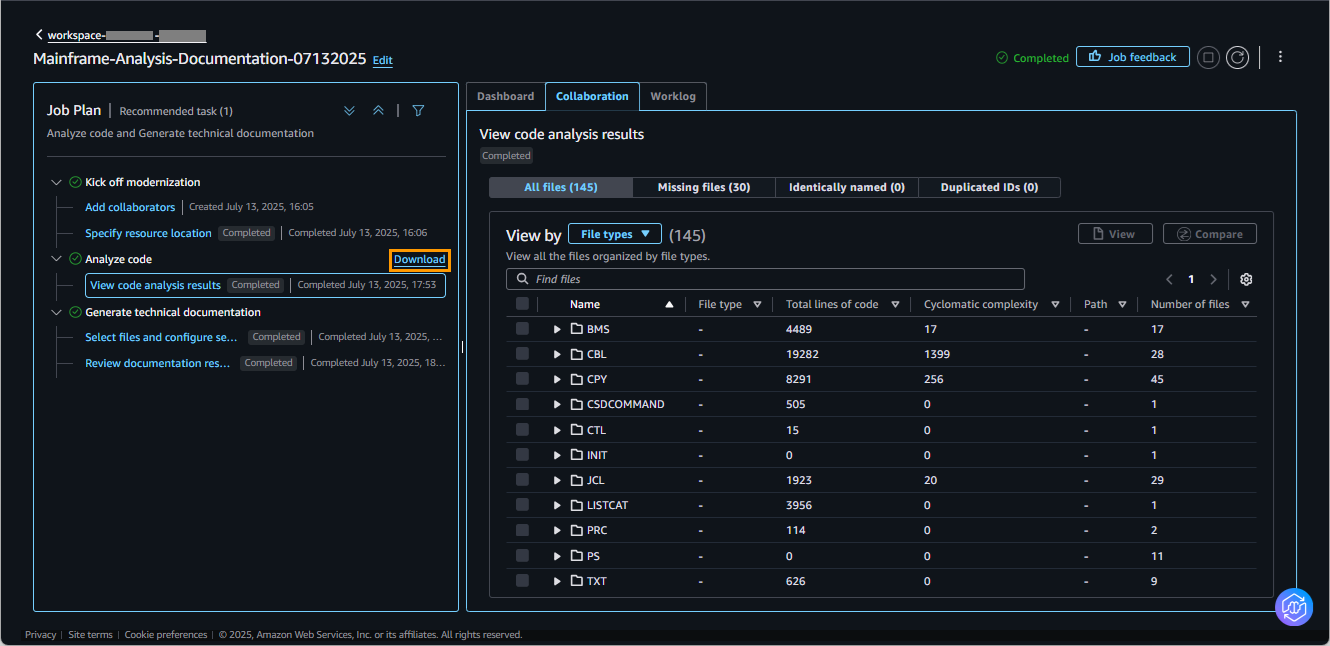Open the assistant chat floating icon
Viewport: 1330px width, 646px height.
click(1293, 607)
